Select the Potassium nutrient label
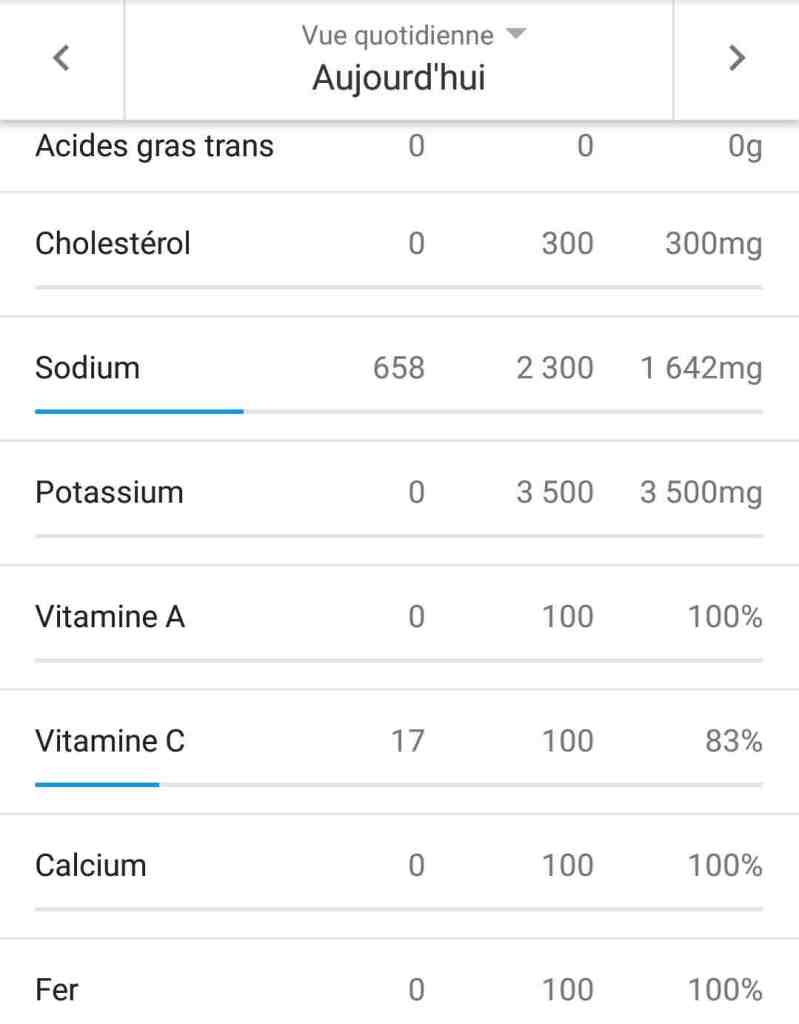 109,492
